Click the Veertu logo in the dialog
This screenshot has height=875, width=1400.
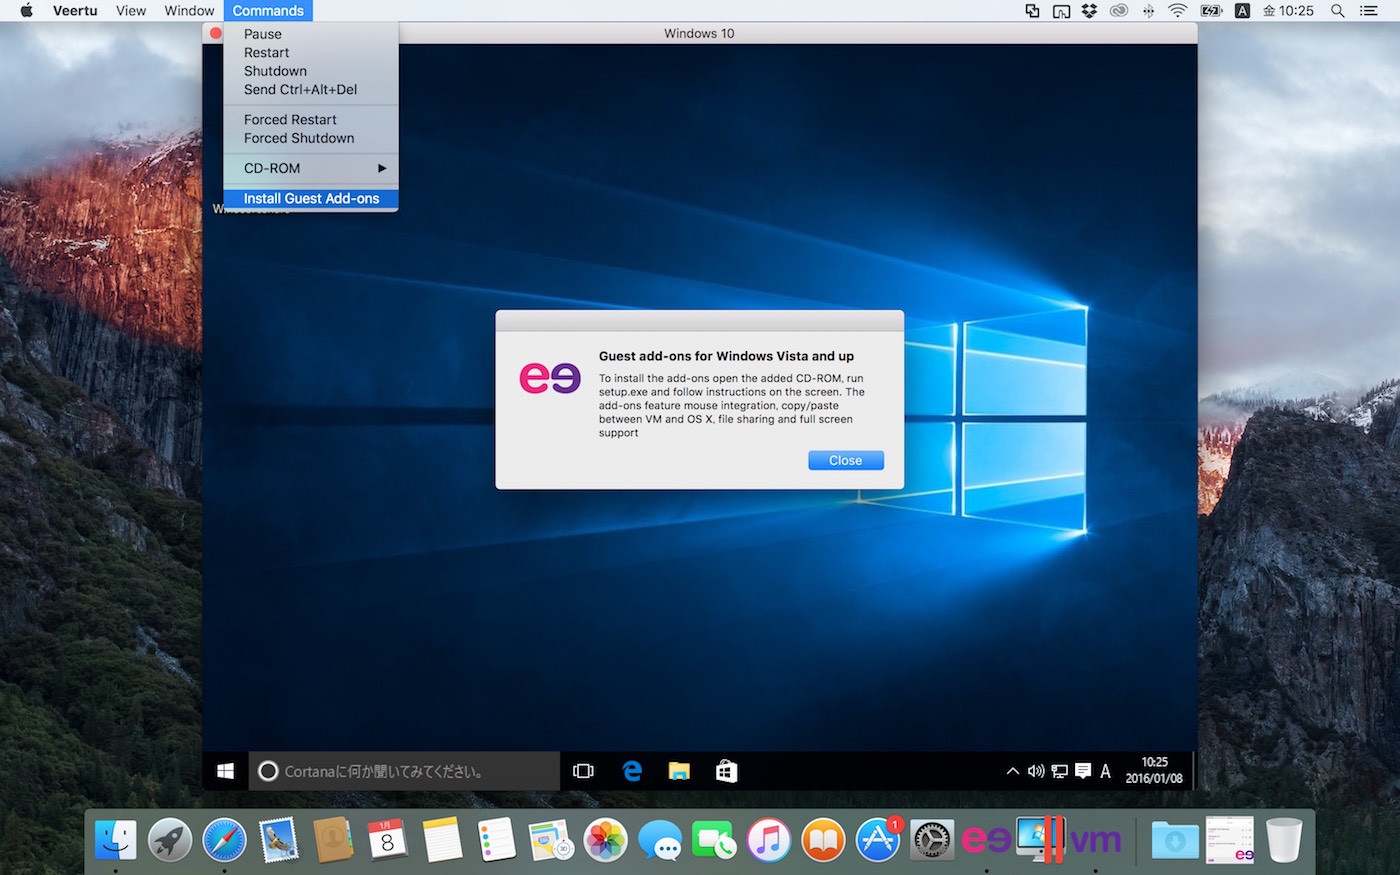click(x=550, y=378)
